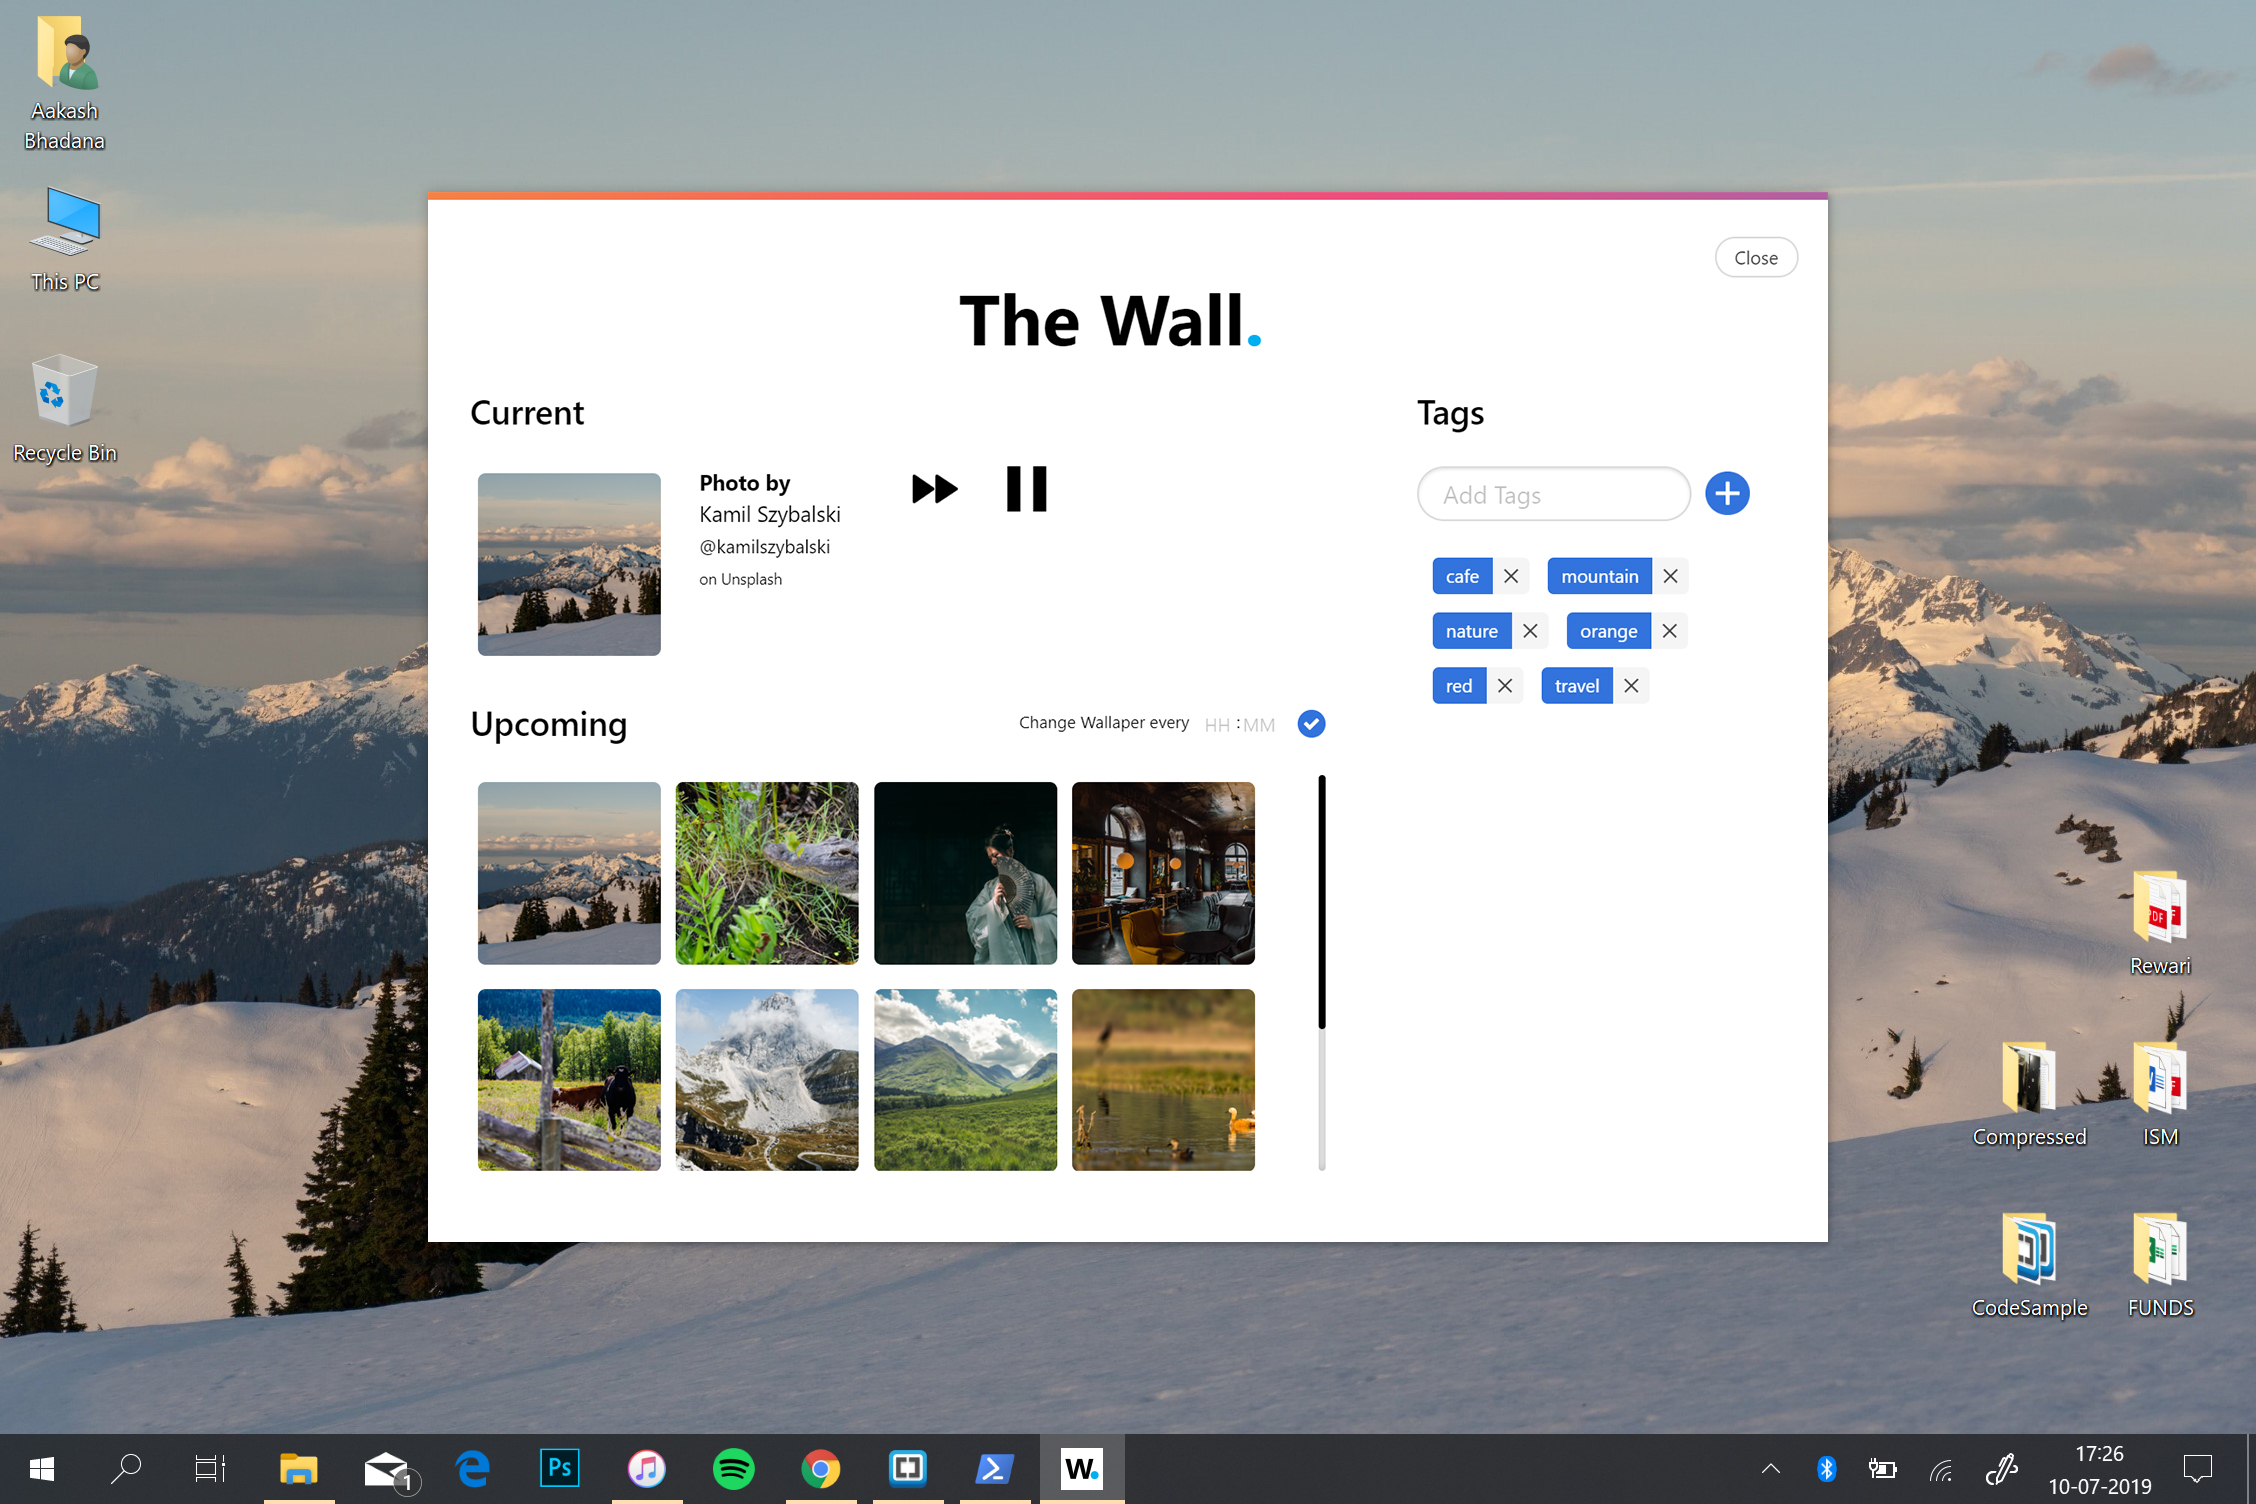The height and width of the screenshot is (1504, 2256).
Task: Delete the nature tag
Action: 1530,631
